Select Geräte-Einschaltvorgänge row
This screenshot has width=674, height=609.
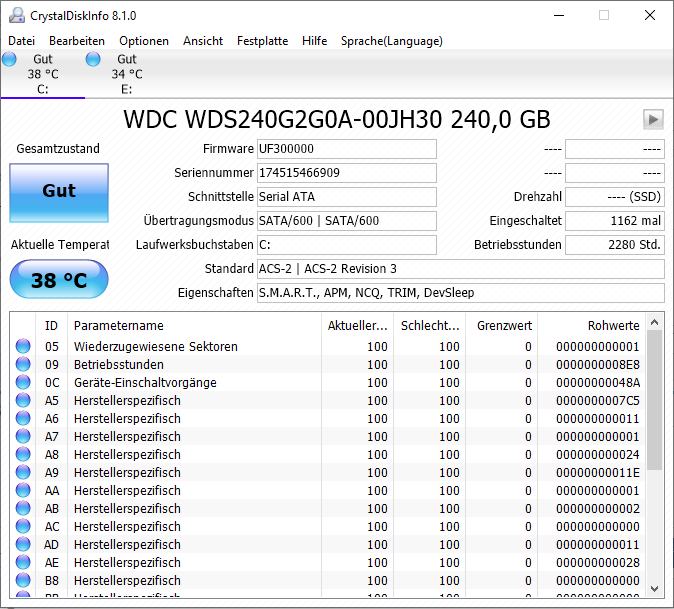tap(328, 383)
